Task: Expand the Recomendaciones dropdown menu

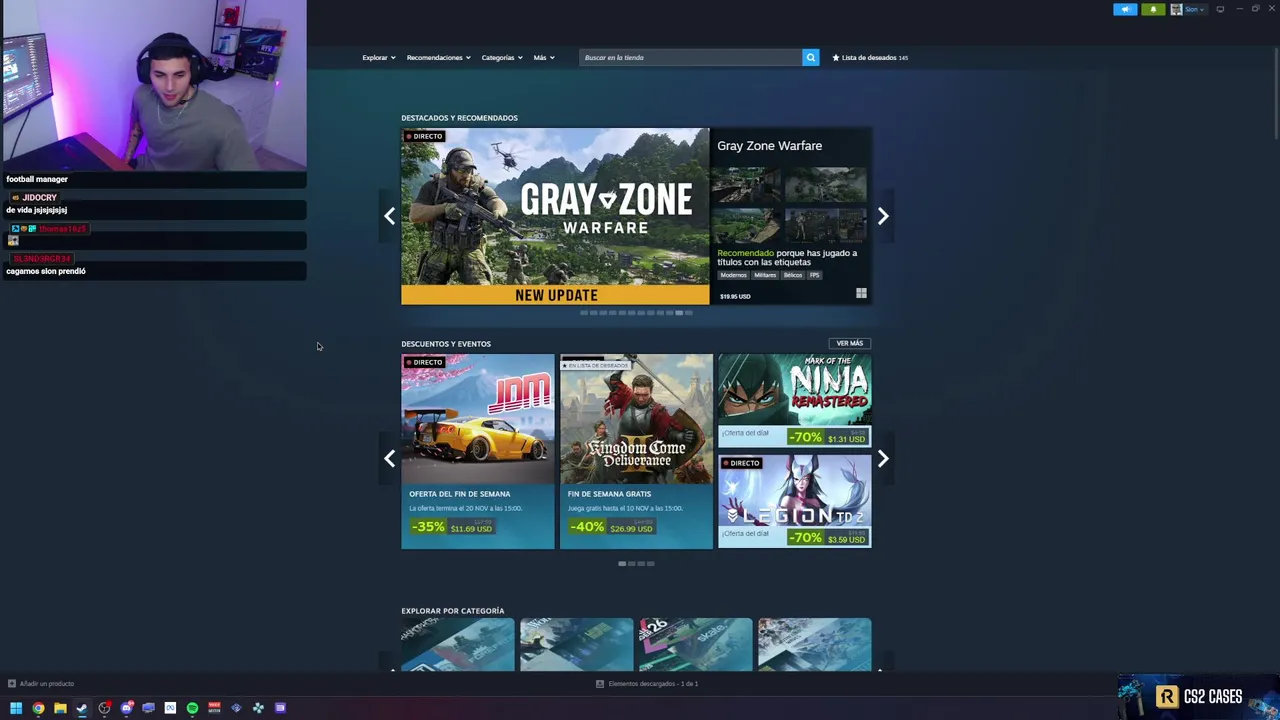Action: [438, 58]
